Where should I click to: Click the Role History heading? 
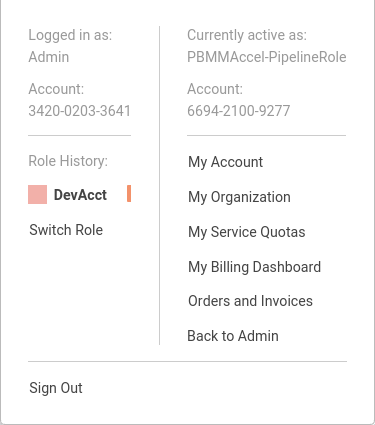coord(68,161)
